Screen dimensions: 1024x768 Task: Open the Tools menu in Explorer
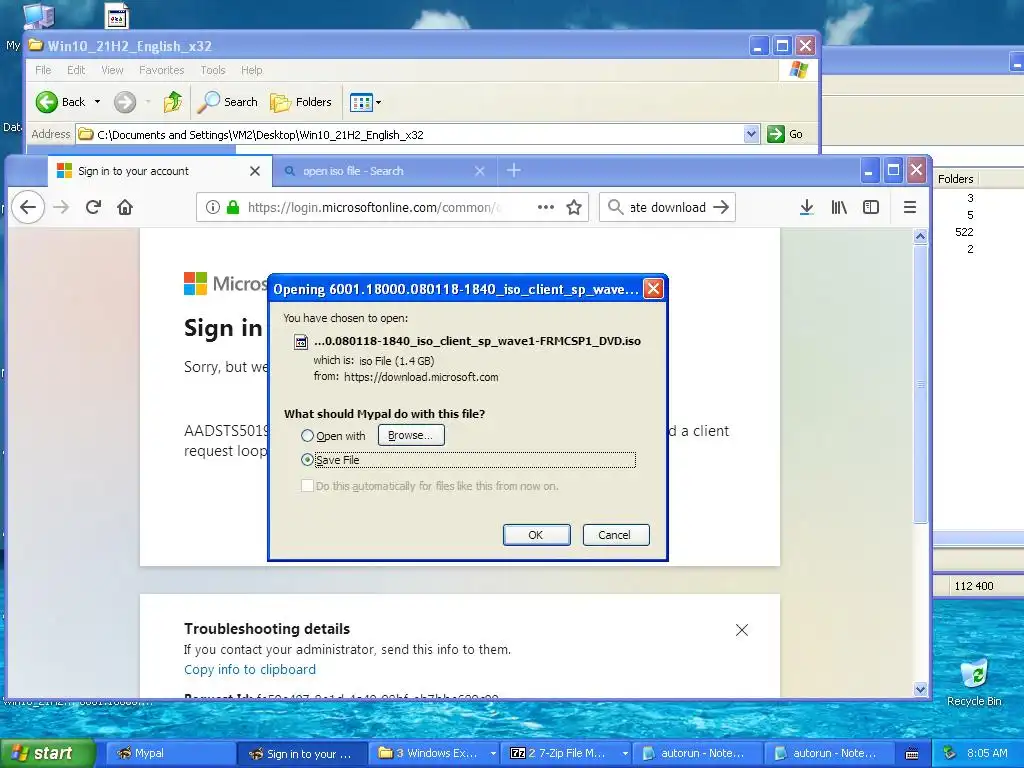[212, 70]
